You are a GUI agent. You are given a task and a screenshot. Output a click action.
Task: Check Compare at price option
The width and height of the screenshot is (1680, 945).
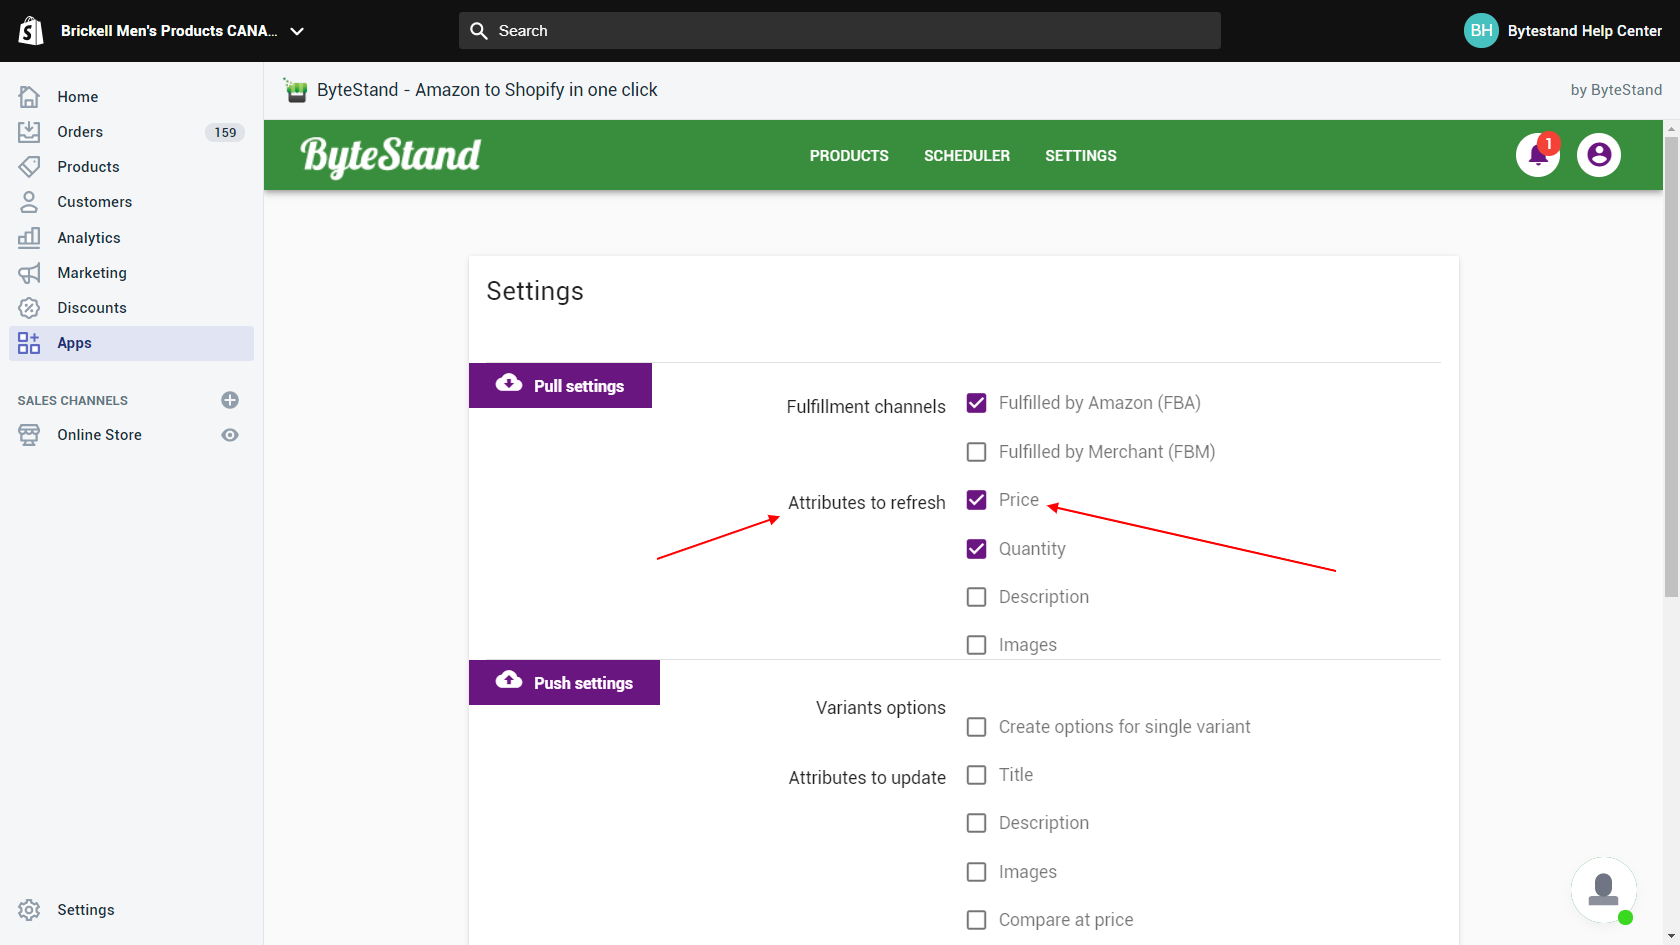click(977, 920)
